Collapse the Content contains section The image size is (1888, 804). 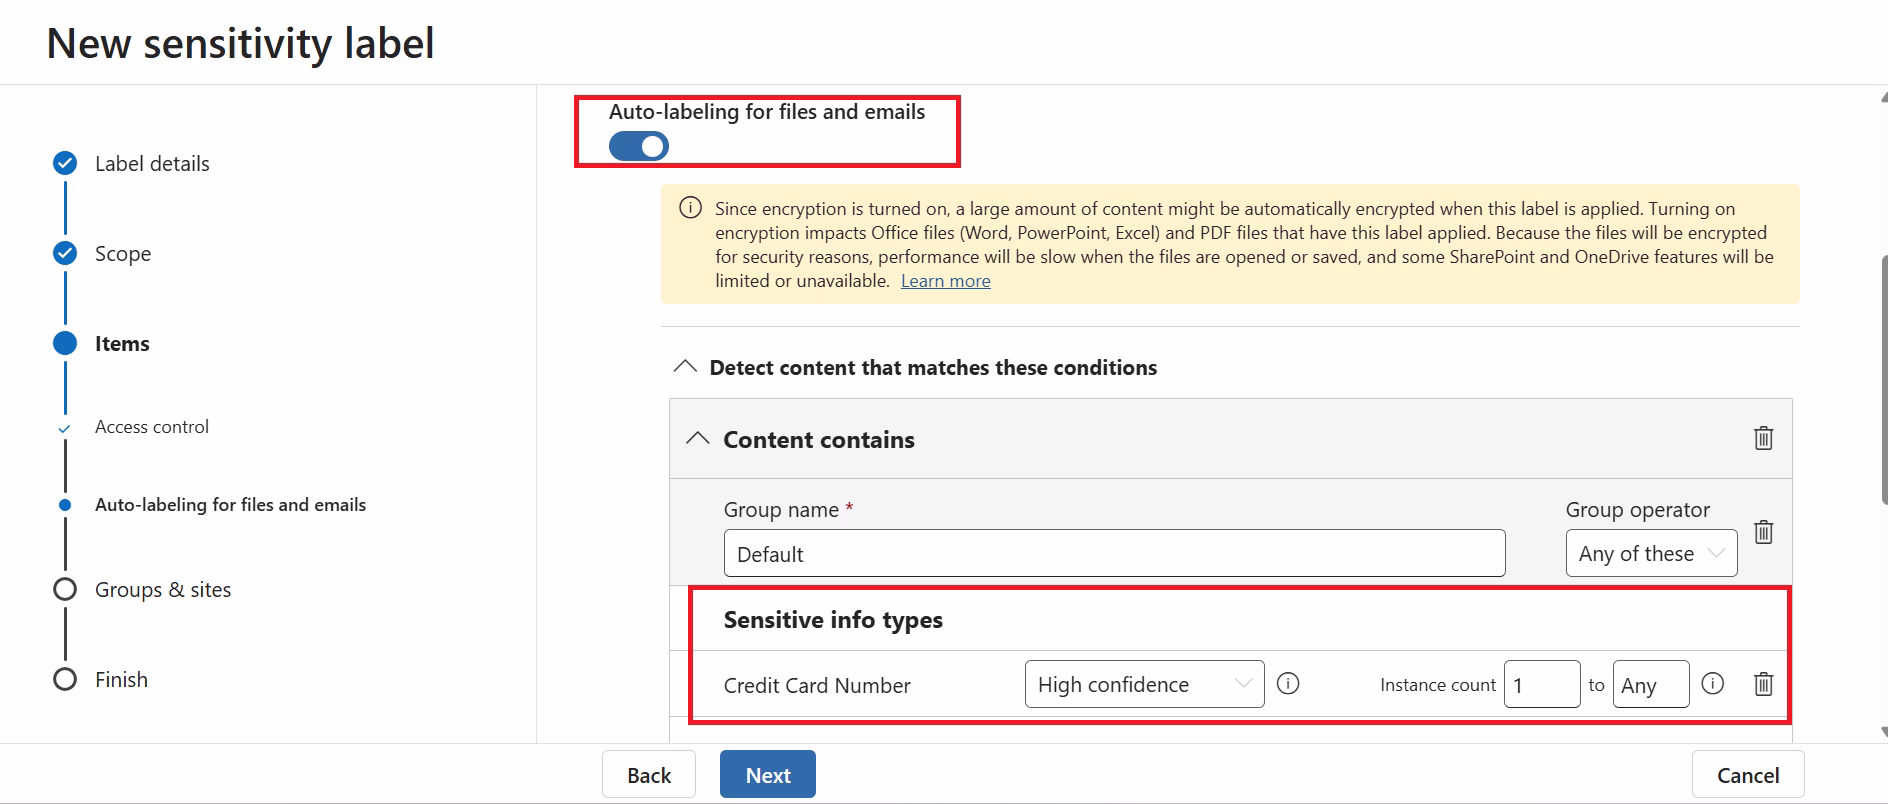tap(698, 439)
